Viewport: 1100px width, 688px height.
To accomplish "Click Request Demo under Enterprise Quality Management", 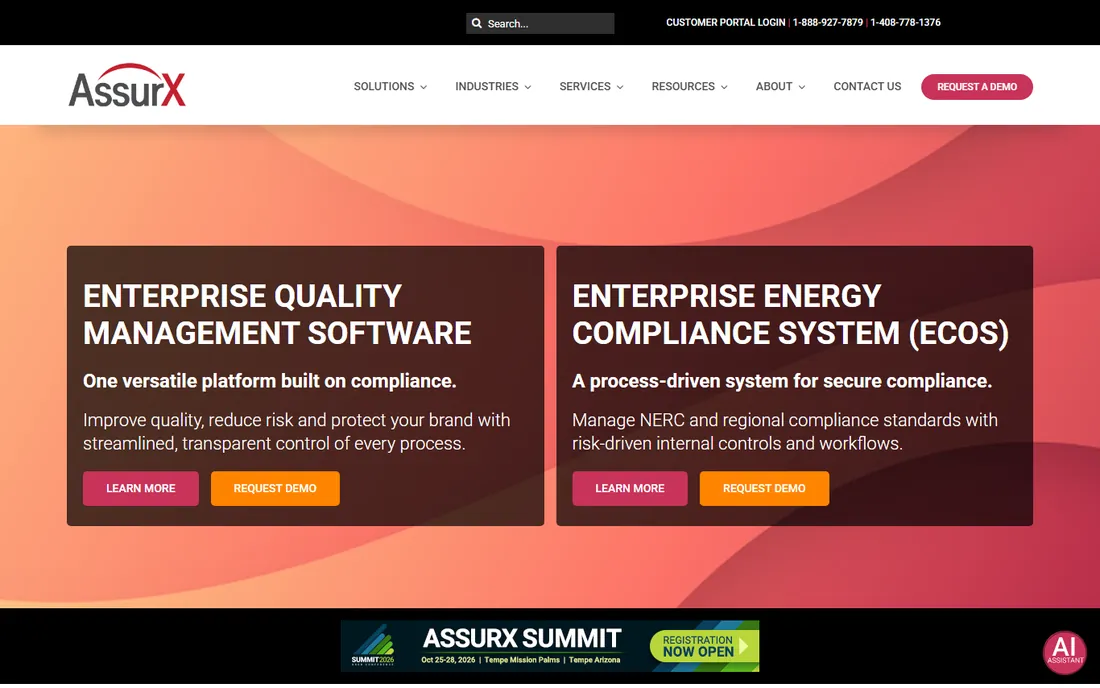I will (x=275, y=488).
